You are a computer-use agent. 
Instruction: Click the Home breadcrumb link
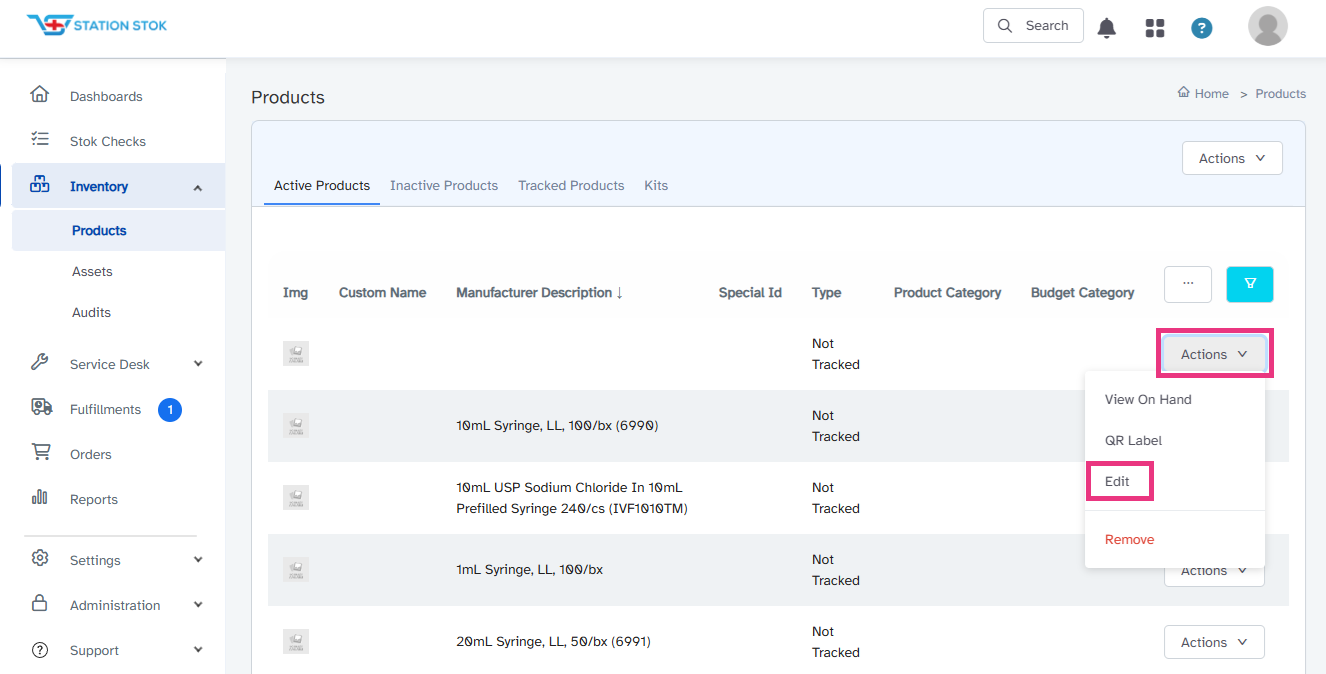[x=1203, y=93]
